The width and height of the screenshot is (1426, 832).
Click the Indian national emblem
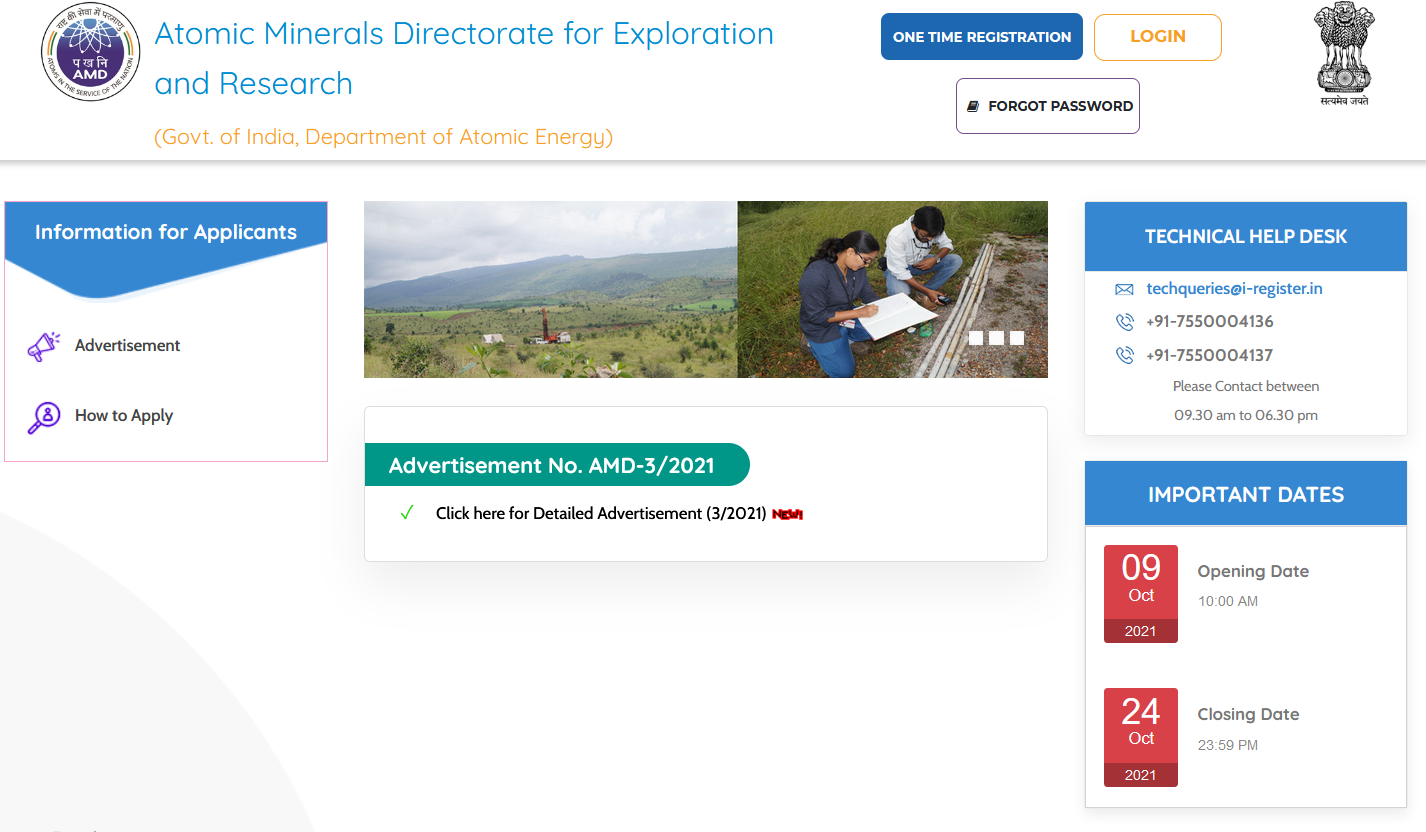coord(1344,53)
